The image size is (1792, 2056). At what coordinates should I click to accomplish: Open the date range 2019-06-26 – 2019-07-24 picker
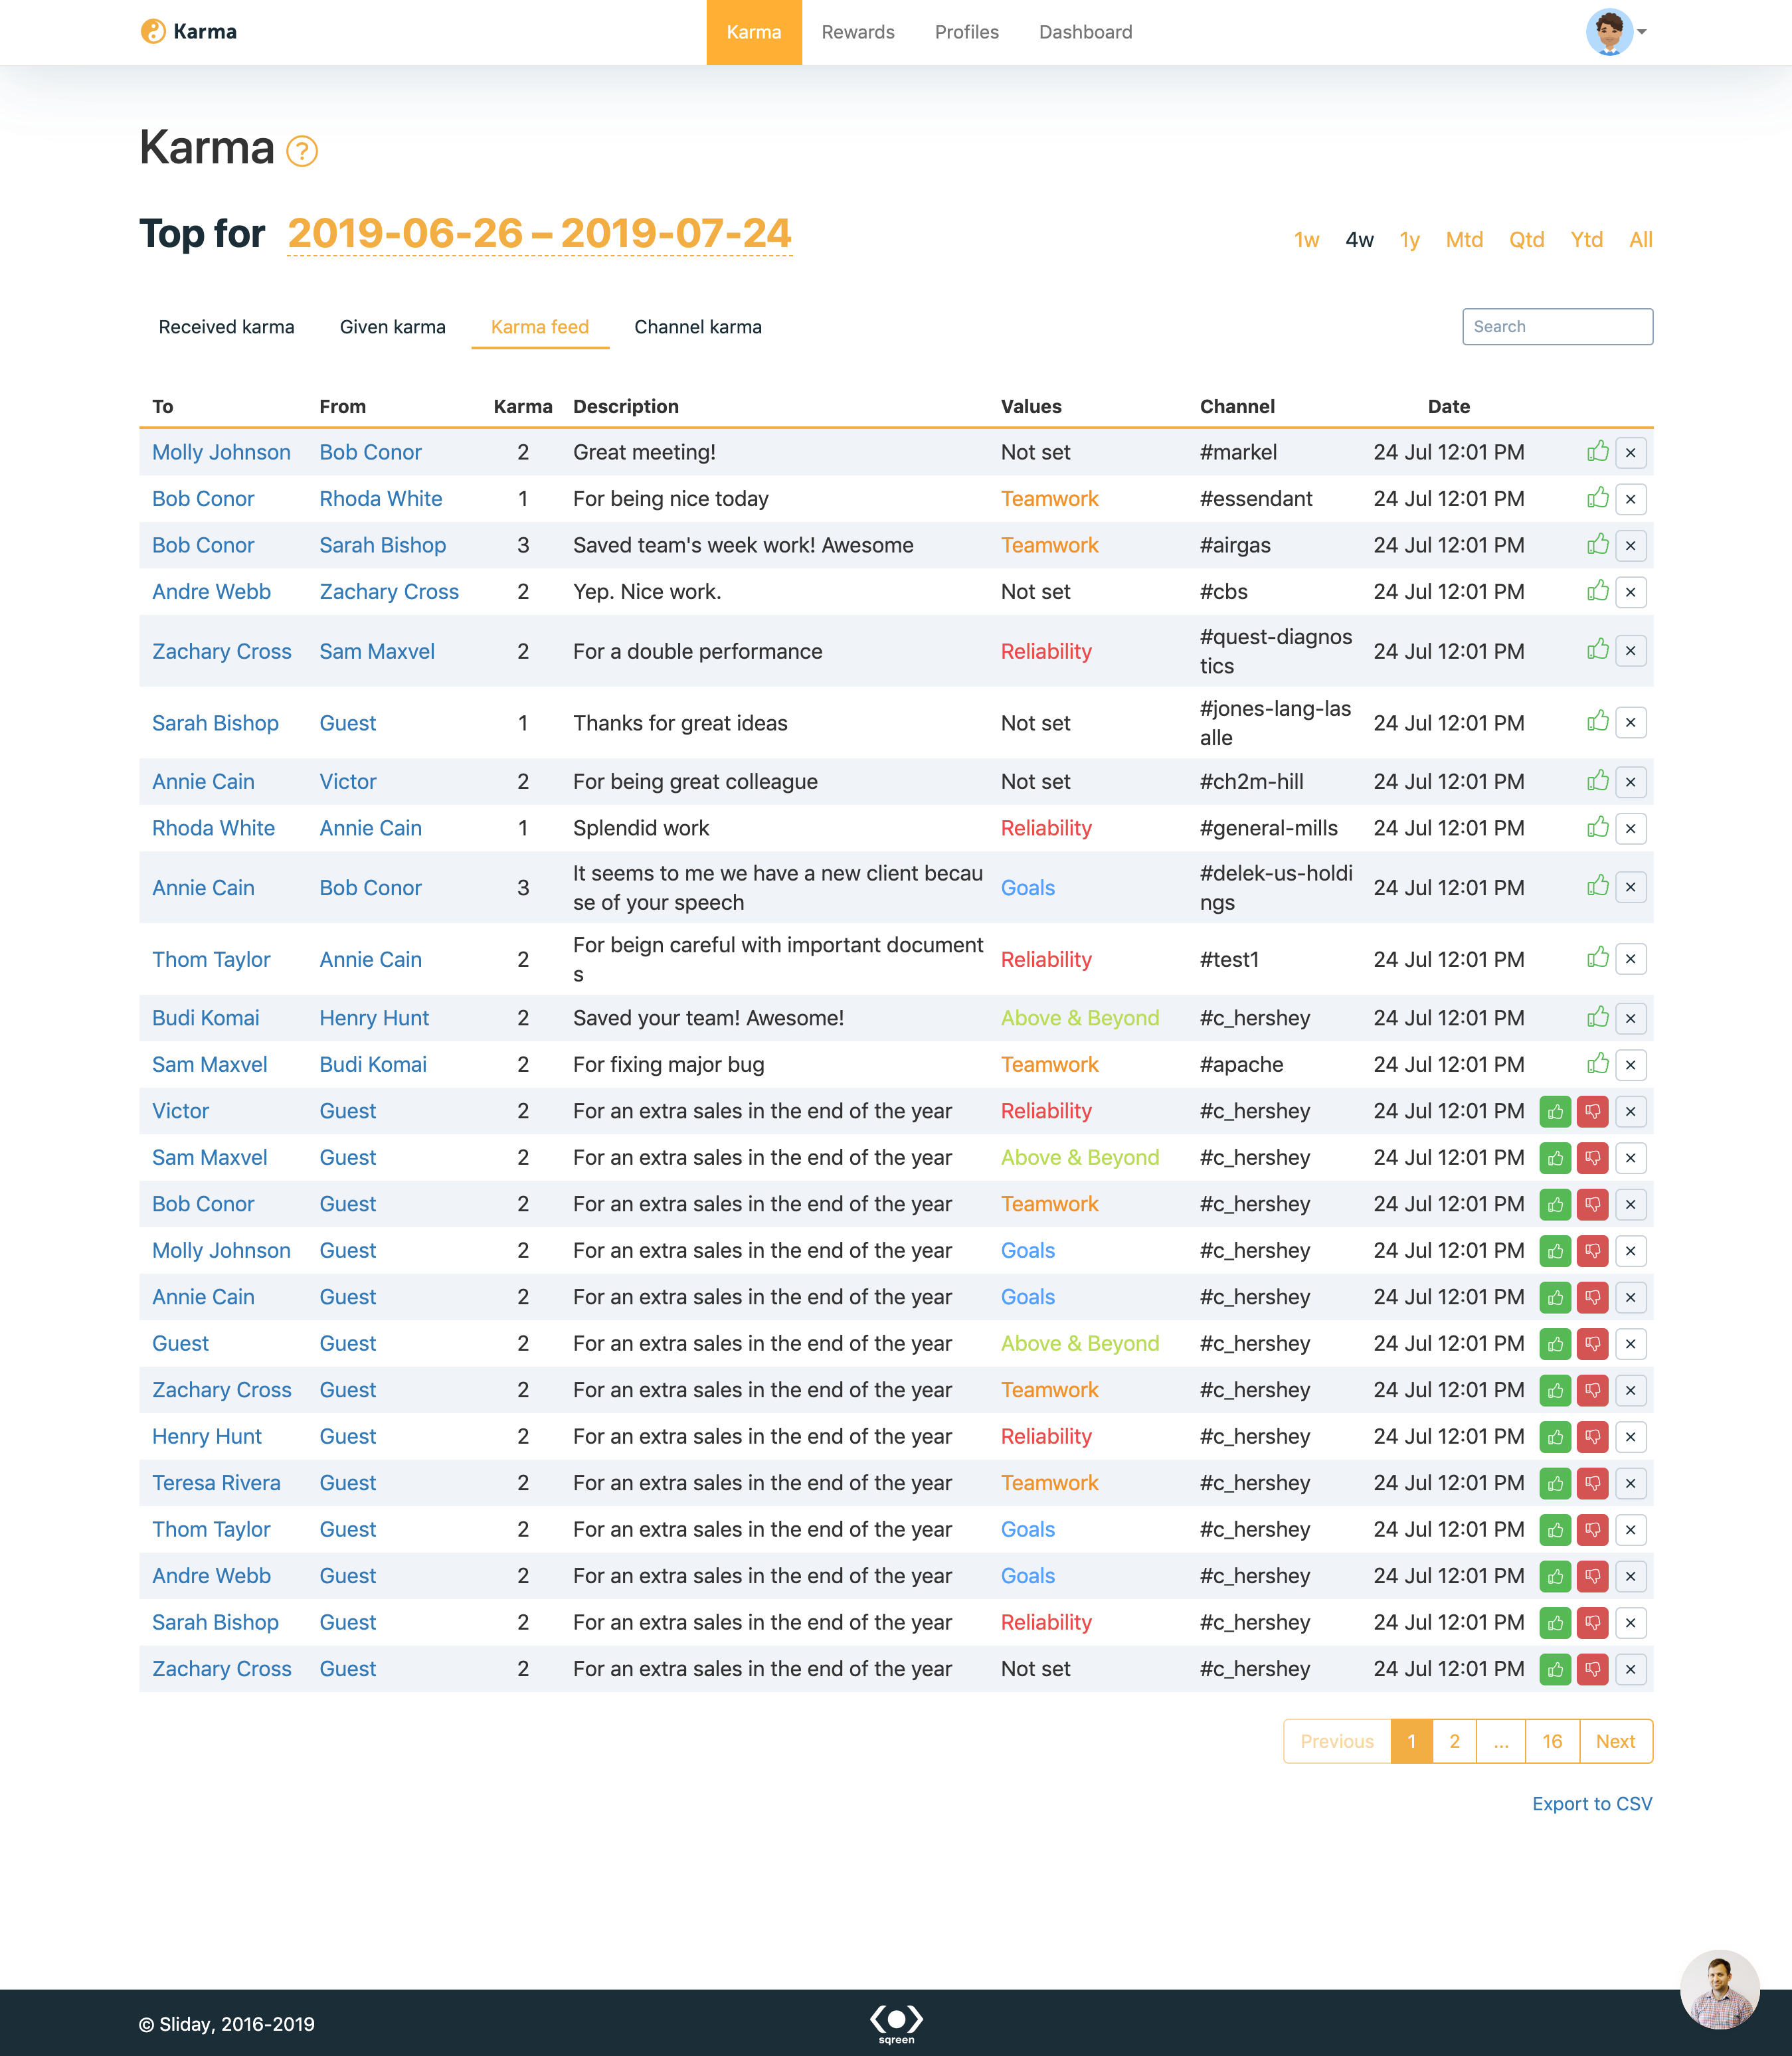539,234
